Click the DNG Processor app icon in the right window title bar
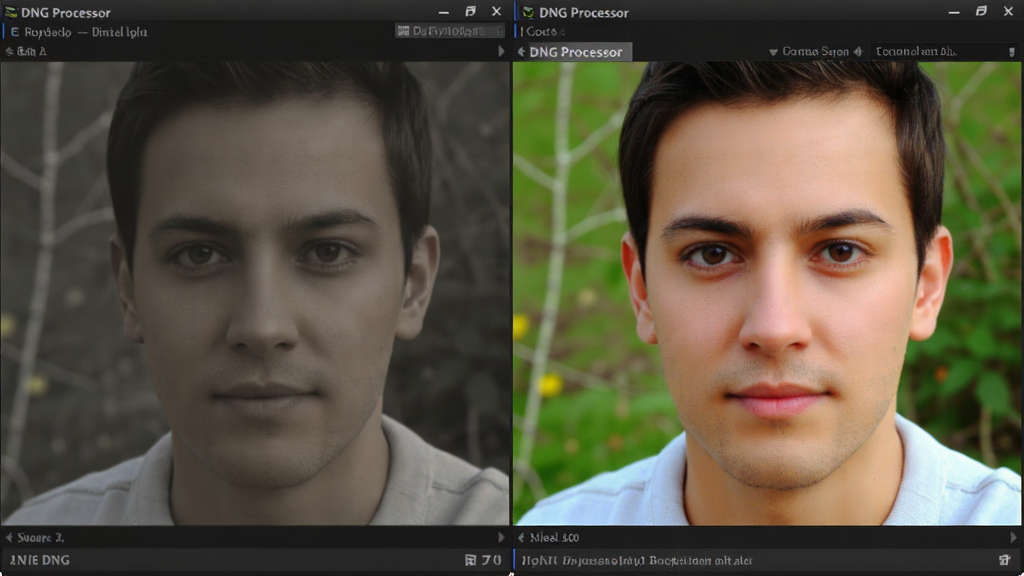The image size is (1024, 576). (x=528, y=12)
